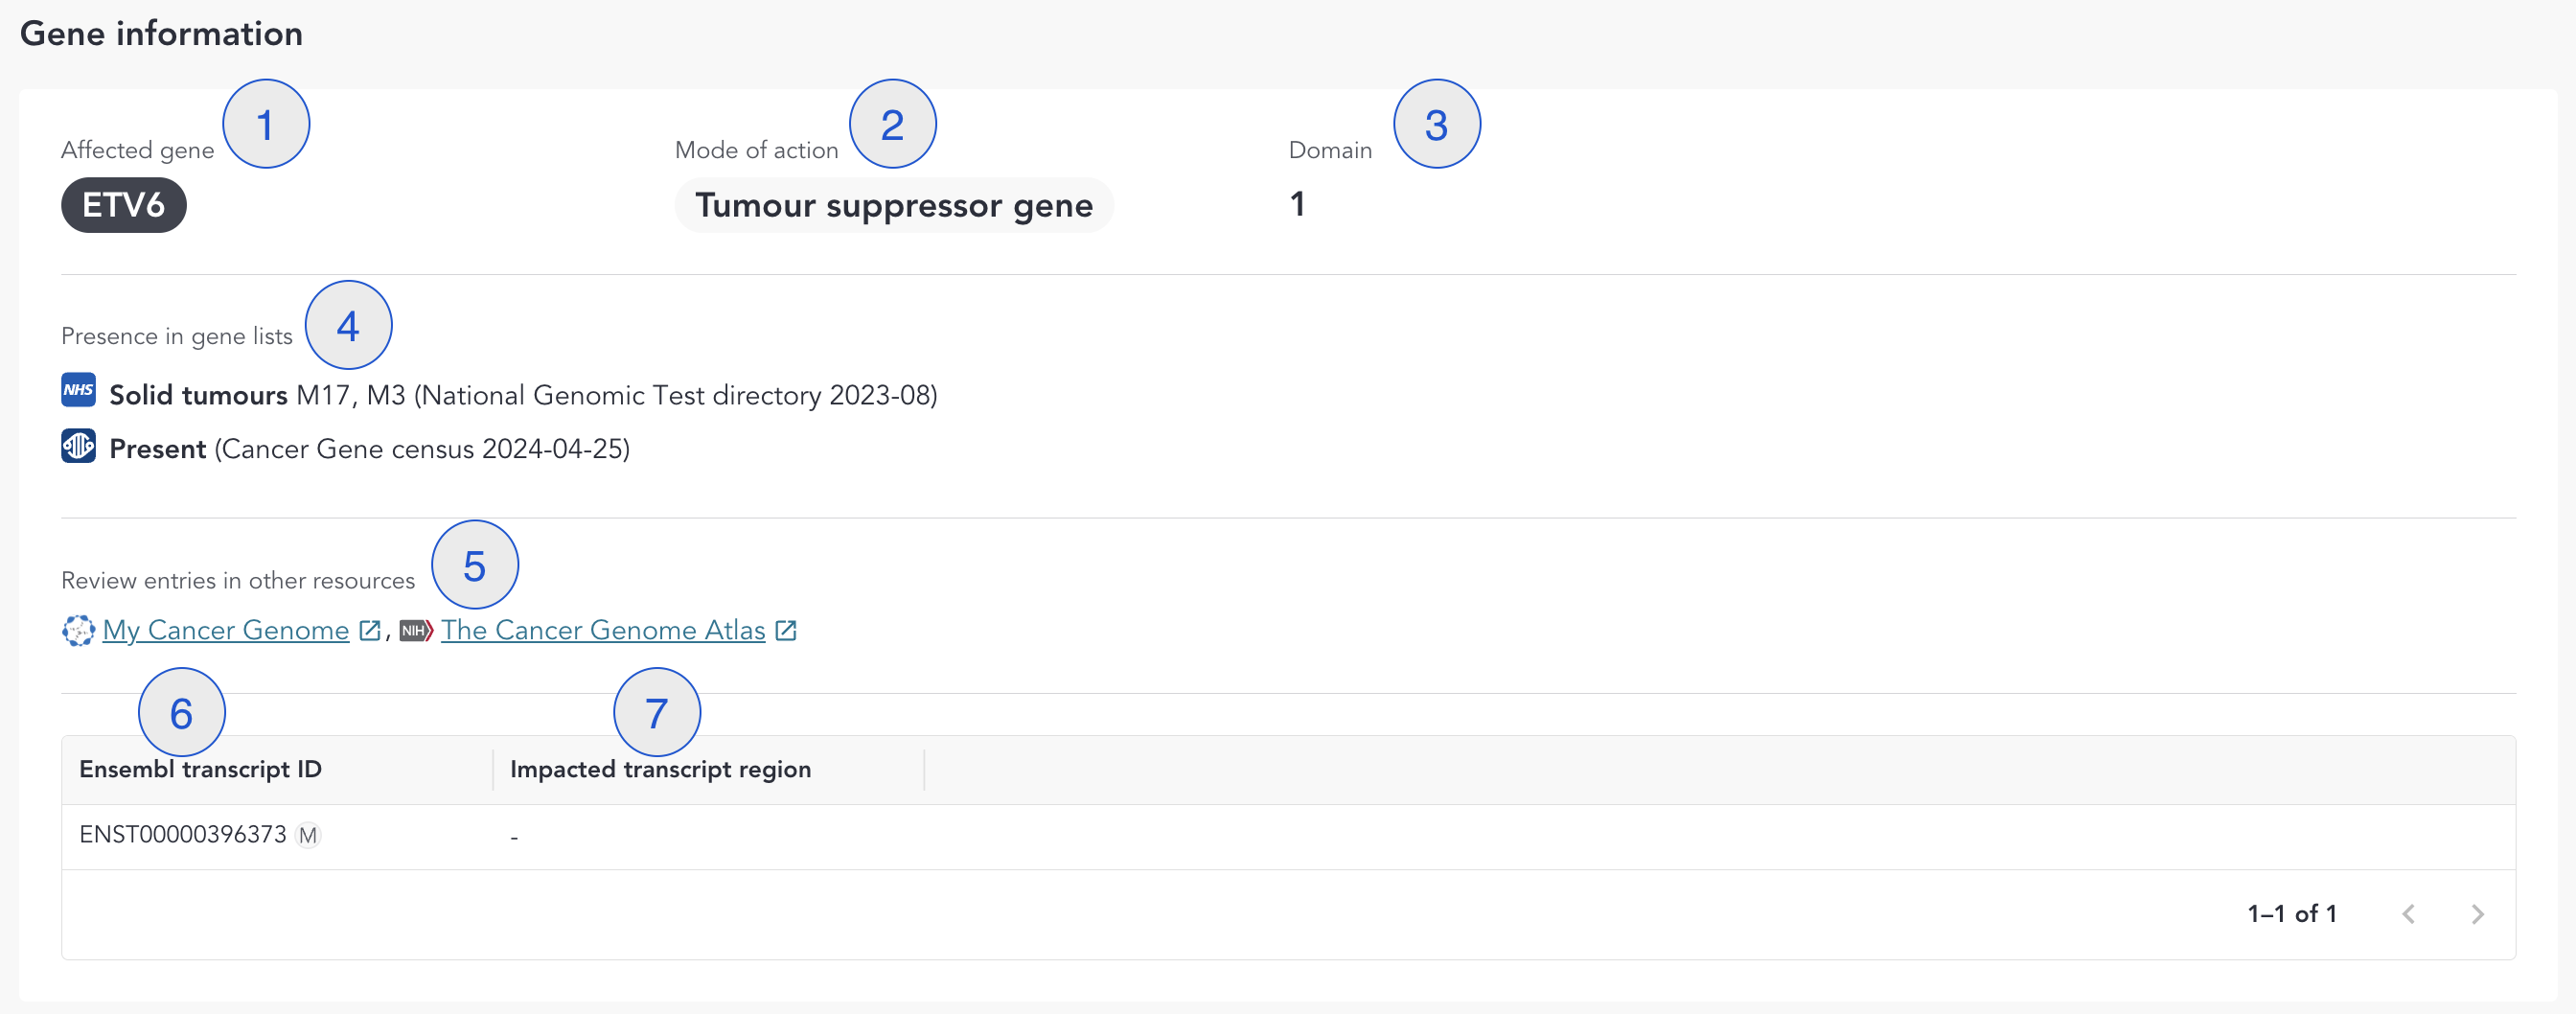Open The Cancer Genome Atlas link
This screenshot has height=1014, width=2576.
[603, 630]
